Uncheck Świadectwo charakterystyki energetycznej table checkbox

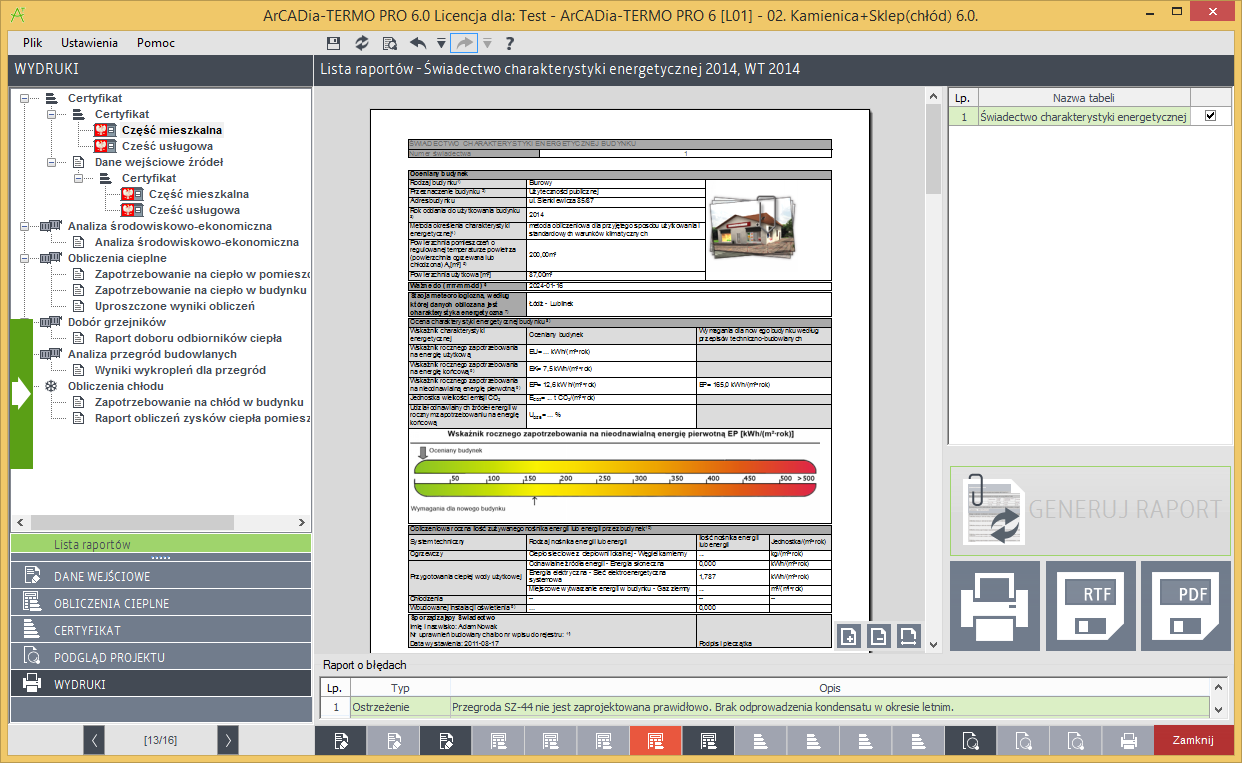tap(1211, 116)
